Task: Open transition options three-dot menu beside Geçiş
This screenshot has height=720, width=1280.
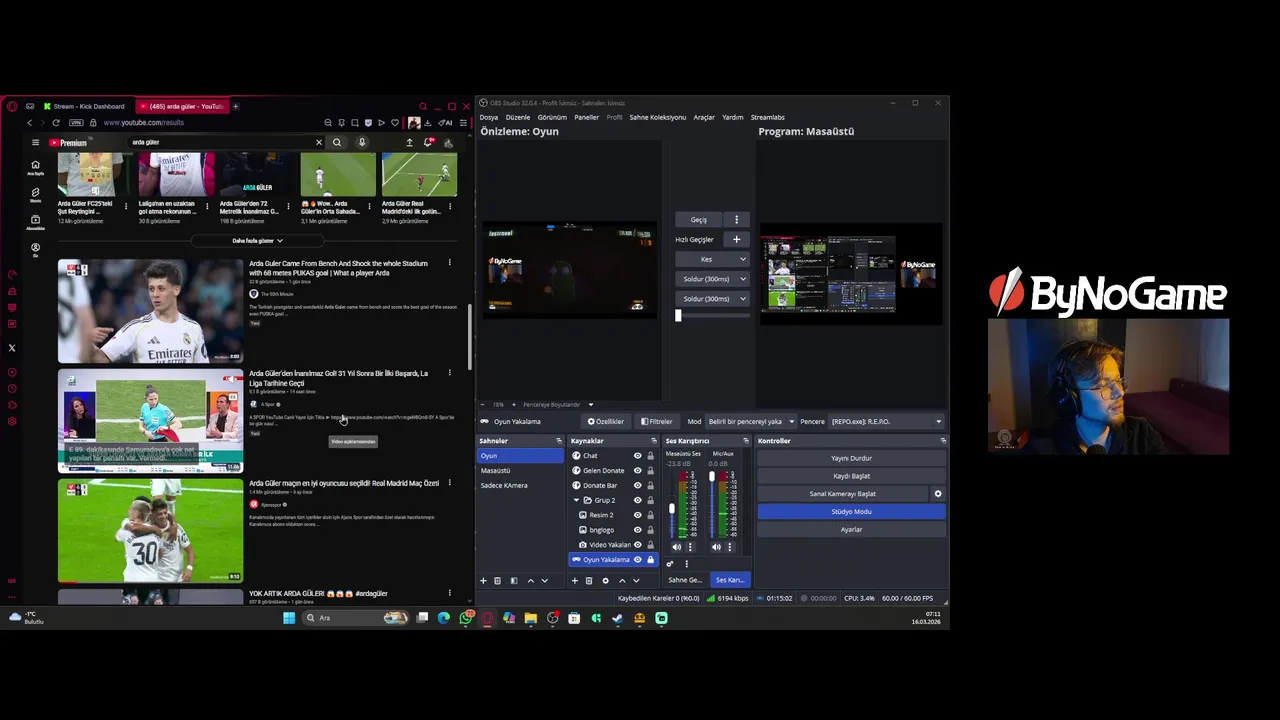Action: coord(736,220)
